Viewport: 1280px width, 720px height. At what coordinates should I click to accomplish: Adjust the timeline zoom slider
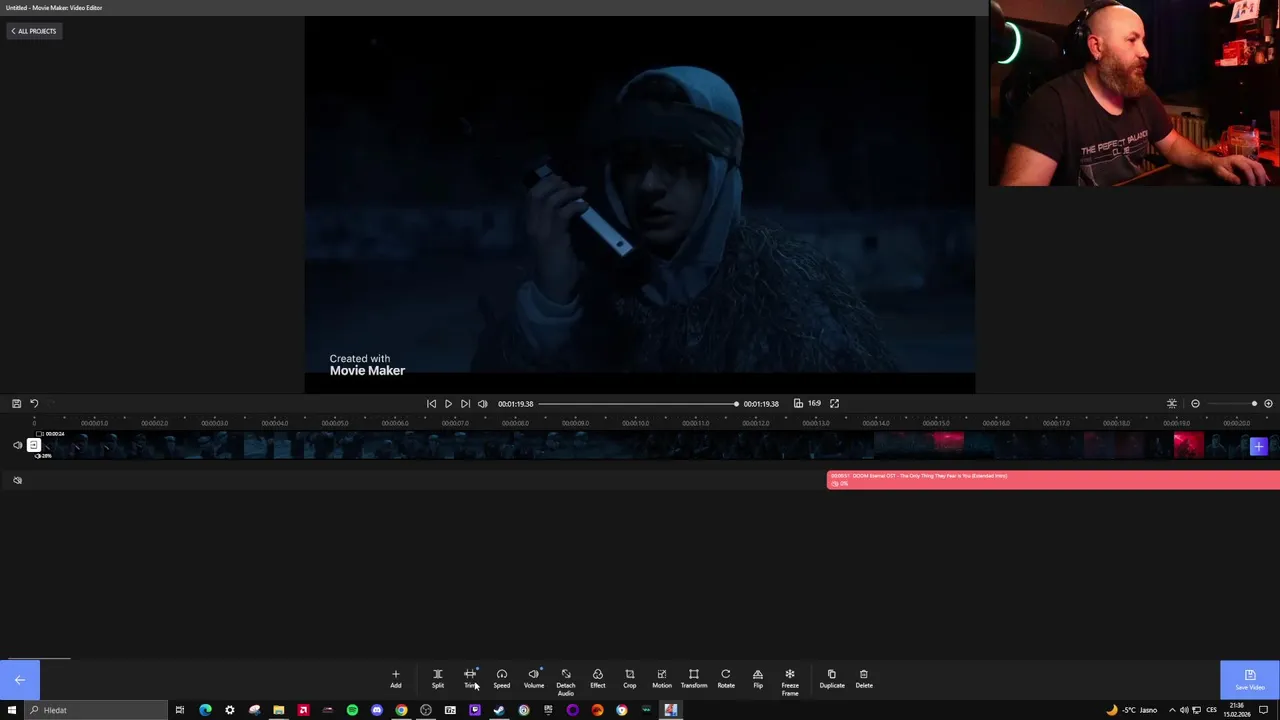(x=1232, y=404)
